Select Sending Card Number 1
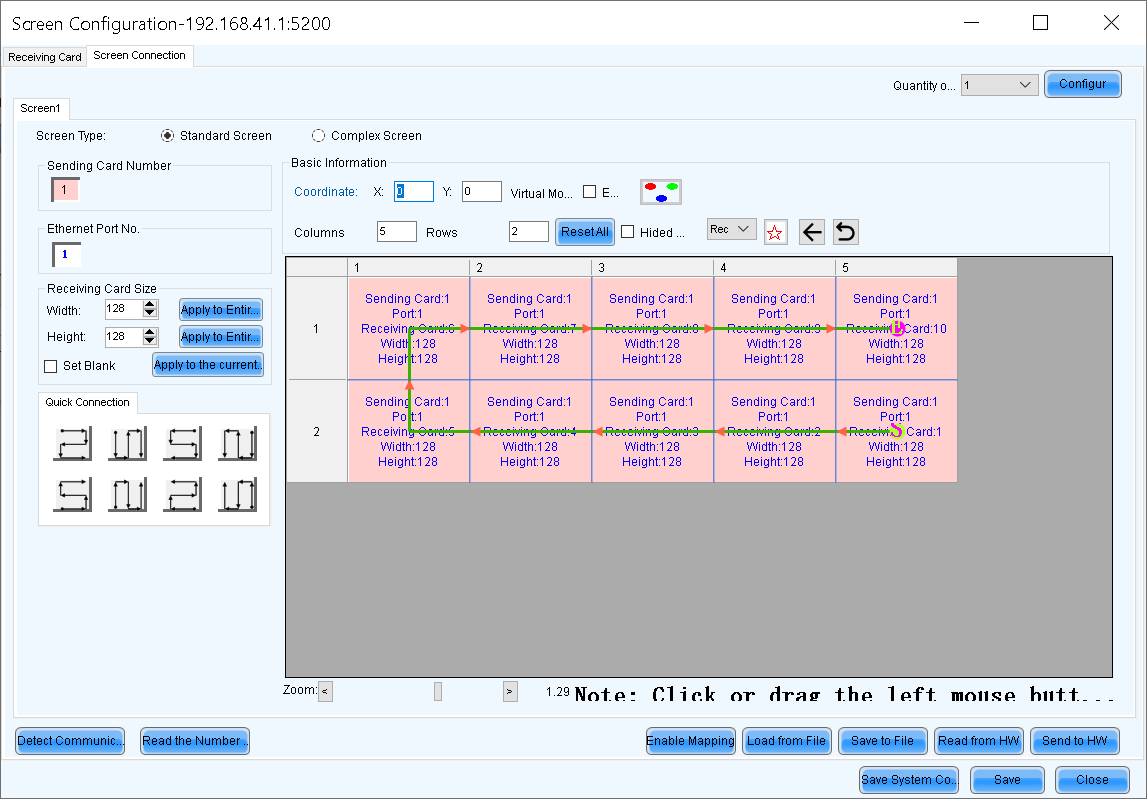This screenshot has width=1147, height=799. [65, 190]
